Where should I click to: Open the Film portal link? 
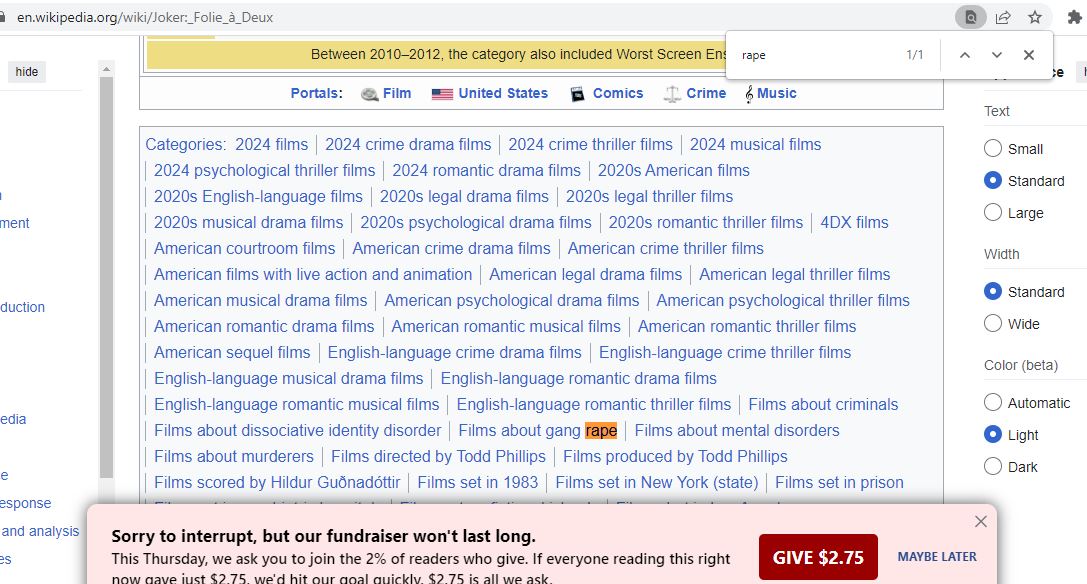[397, 94]
